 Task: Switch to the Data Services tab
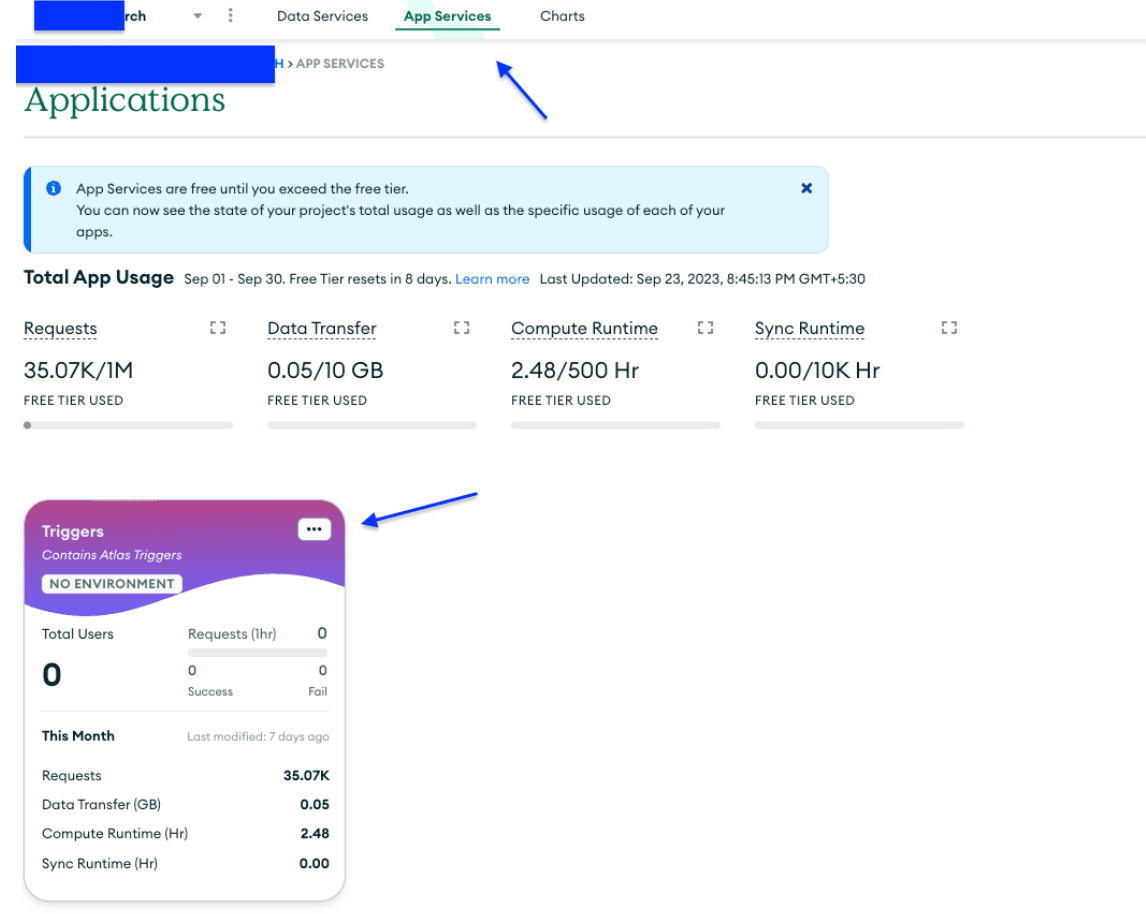pos(322,16)
